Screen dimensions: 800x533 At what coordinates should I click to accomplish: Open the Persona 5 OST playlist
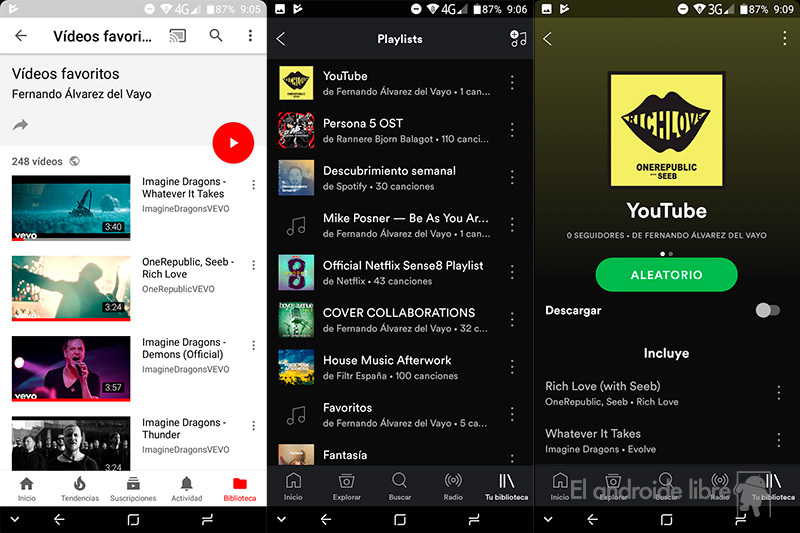[x=400, y=131]
